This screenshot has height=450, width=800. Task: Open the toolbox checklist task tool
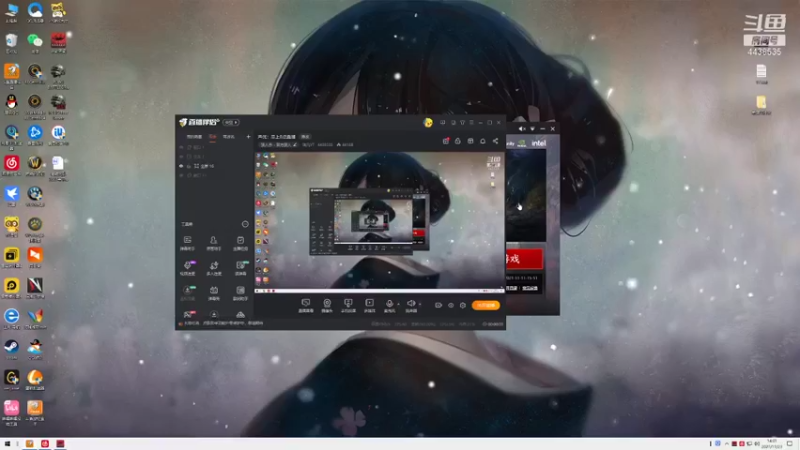point(240,243)
